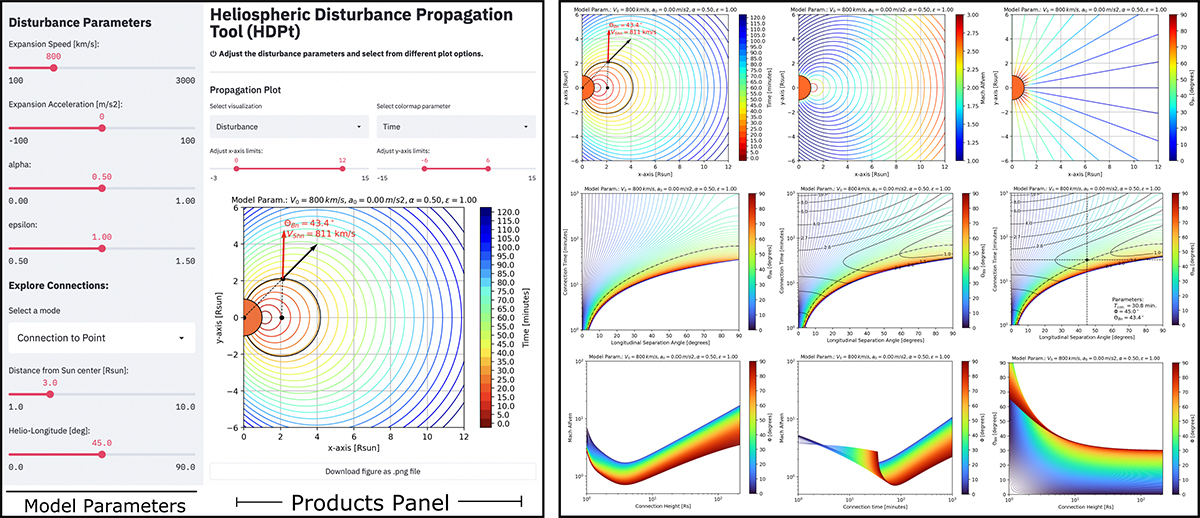The image size is (1200, 518).
Task: Click the power icon beside the instructions text
Action: point(214,52)
